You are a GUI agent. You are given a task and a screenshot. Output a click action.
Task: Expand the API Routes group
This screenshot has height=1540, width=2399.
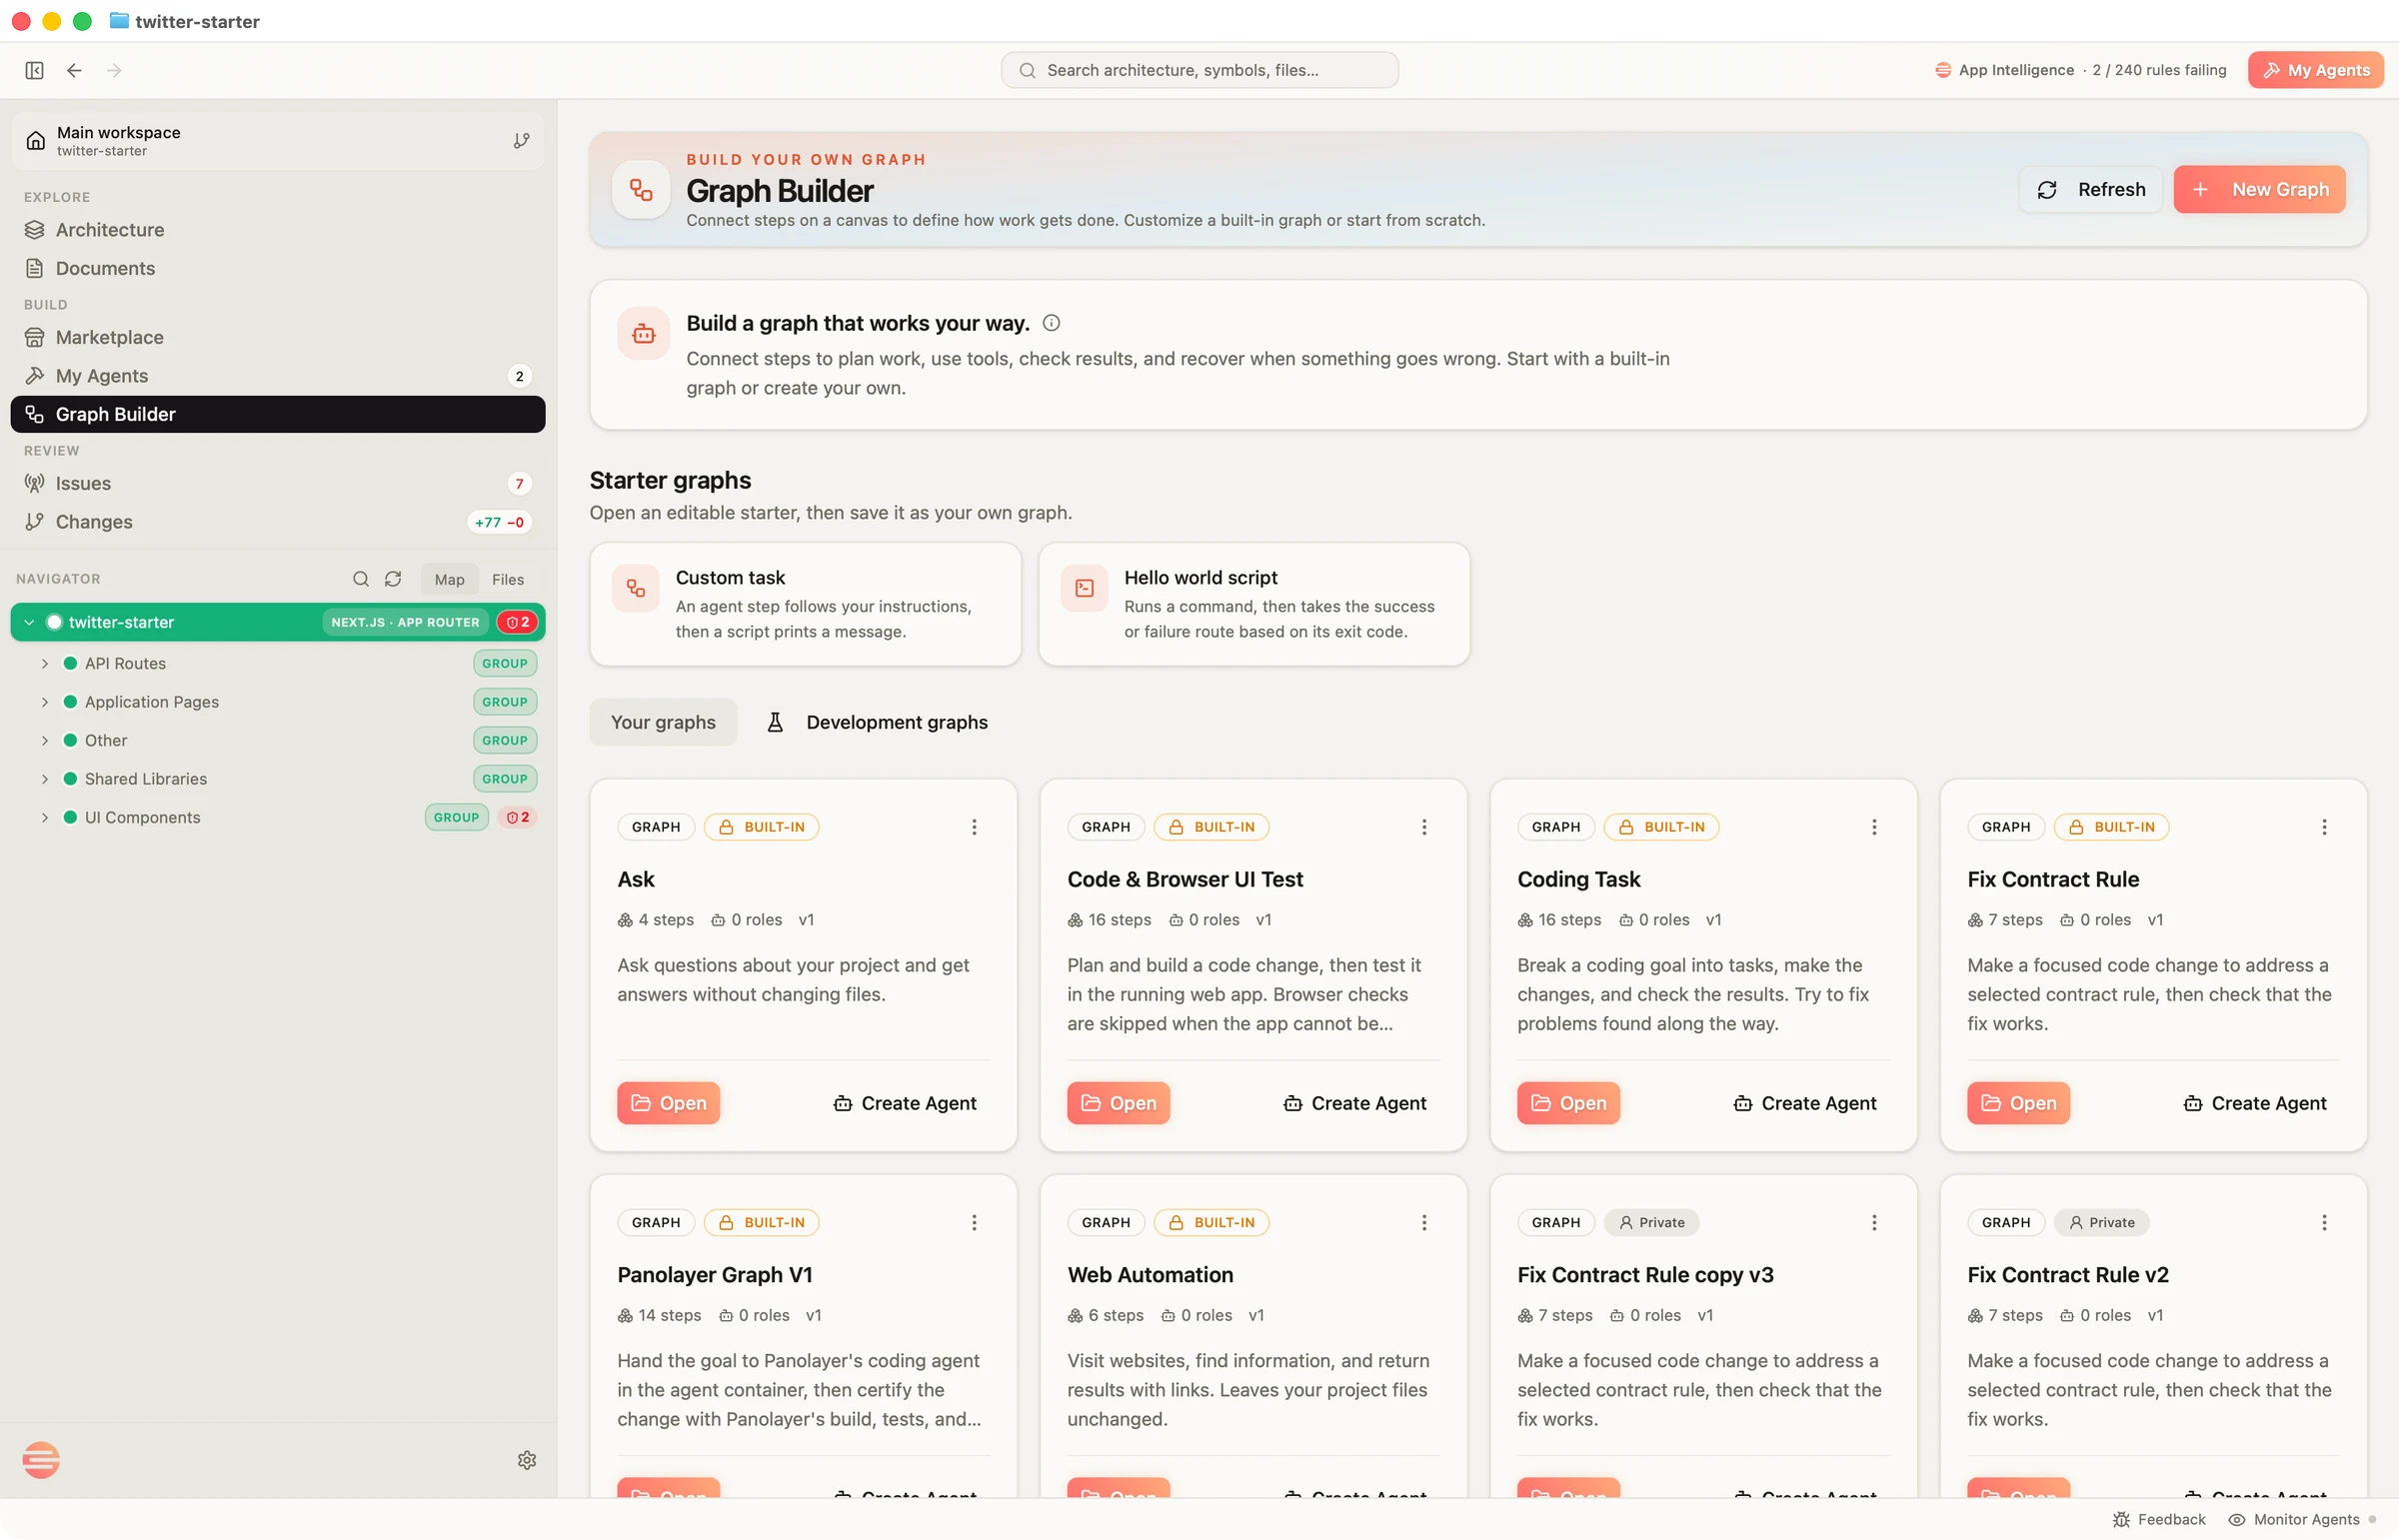45,663
